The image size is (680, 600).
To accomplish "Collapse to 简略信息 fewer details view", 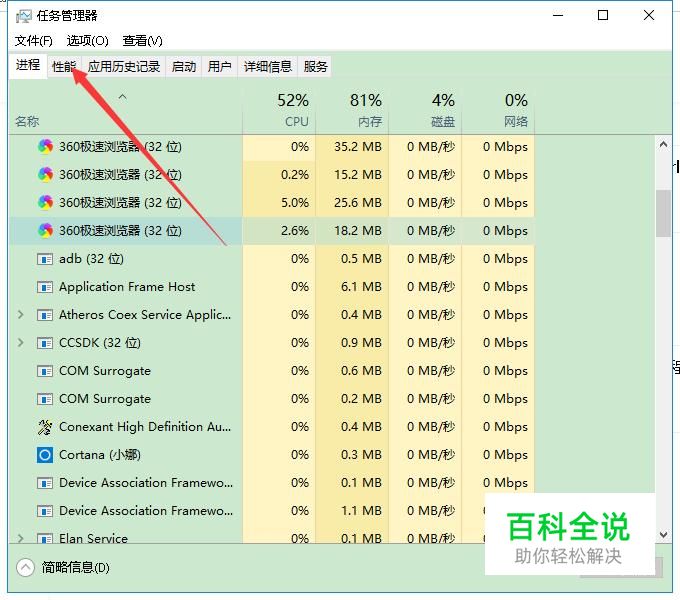I will tap(63, 567).
